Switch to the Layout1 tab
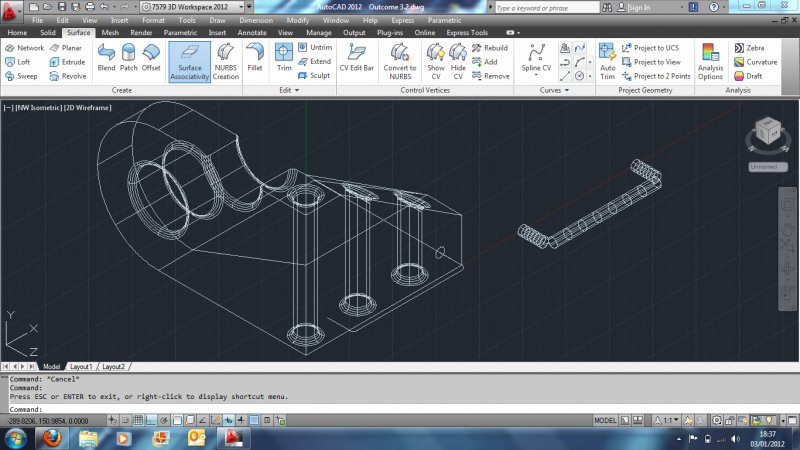The width and height of the screenshot is (800, 450). coord(81,366)
